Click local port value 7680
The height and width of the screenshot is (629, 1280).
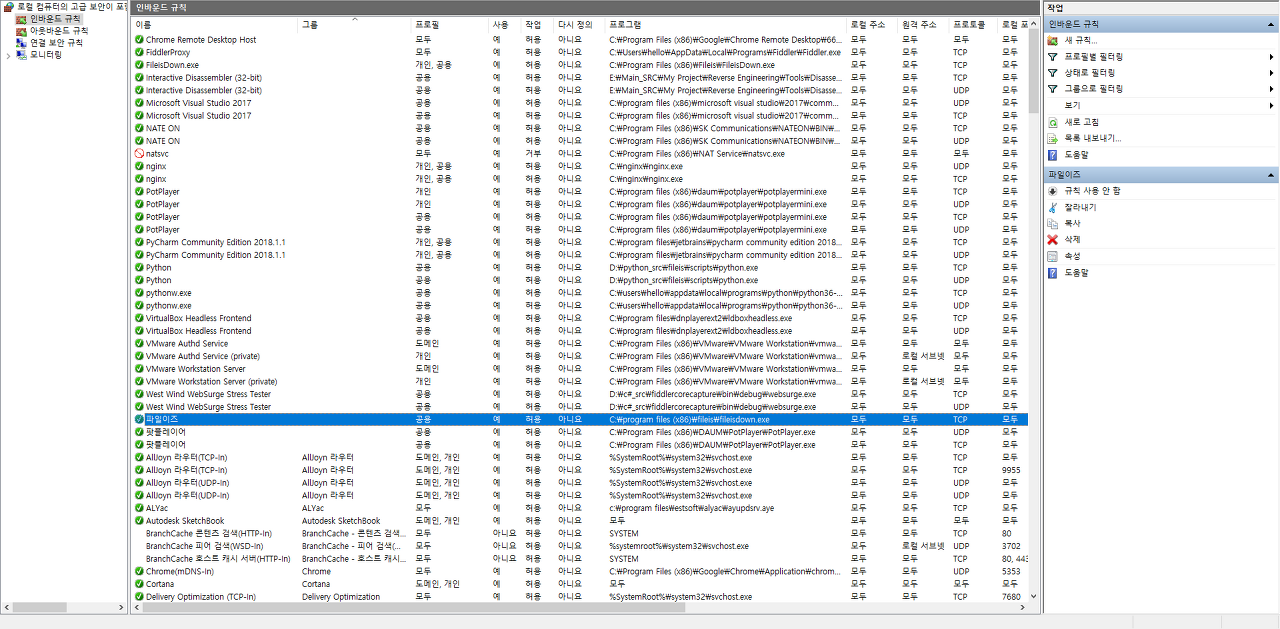click(1011, 597)
